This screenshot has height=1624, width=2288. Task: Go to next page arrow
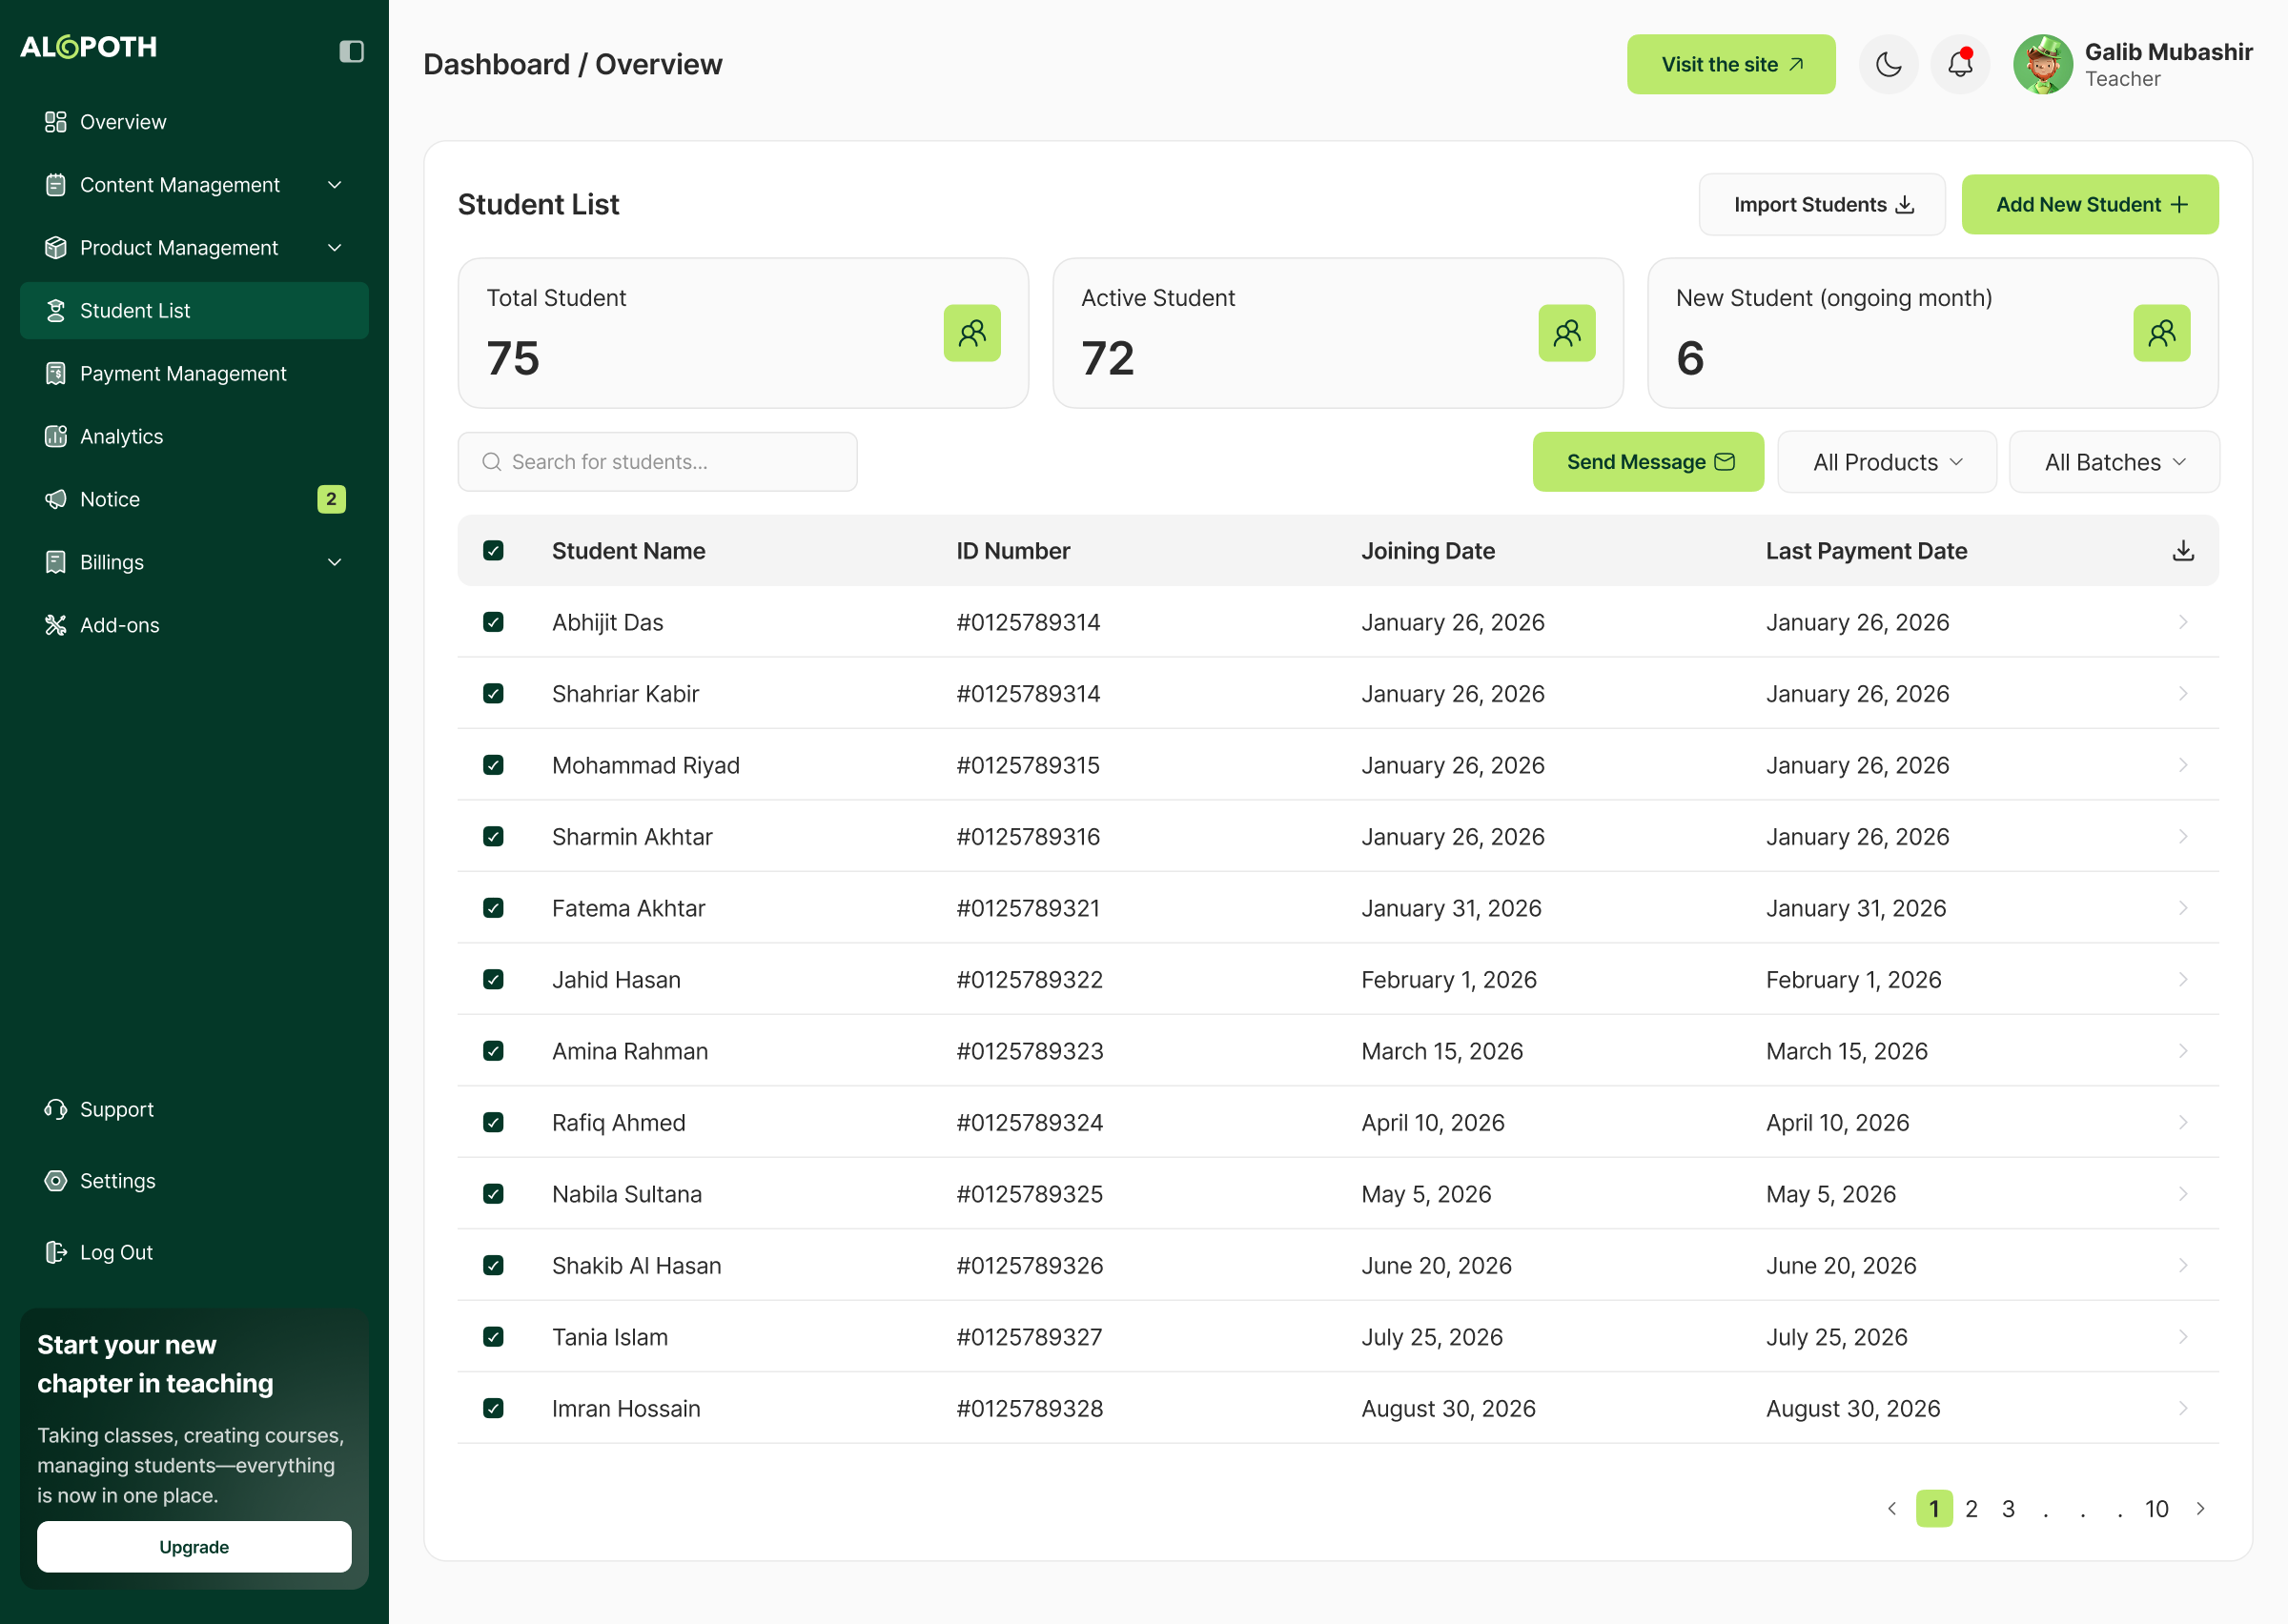click(2200, 1509)
